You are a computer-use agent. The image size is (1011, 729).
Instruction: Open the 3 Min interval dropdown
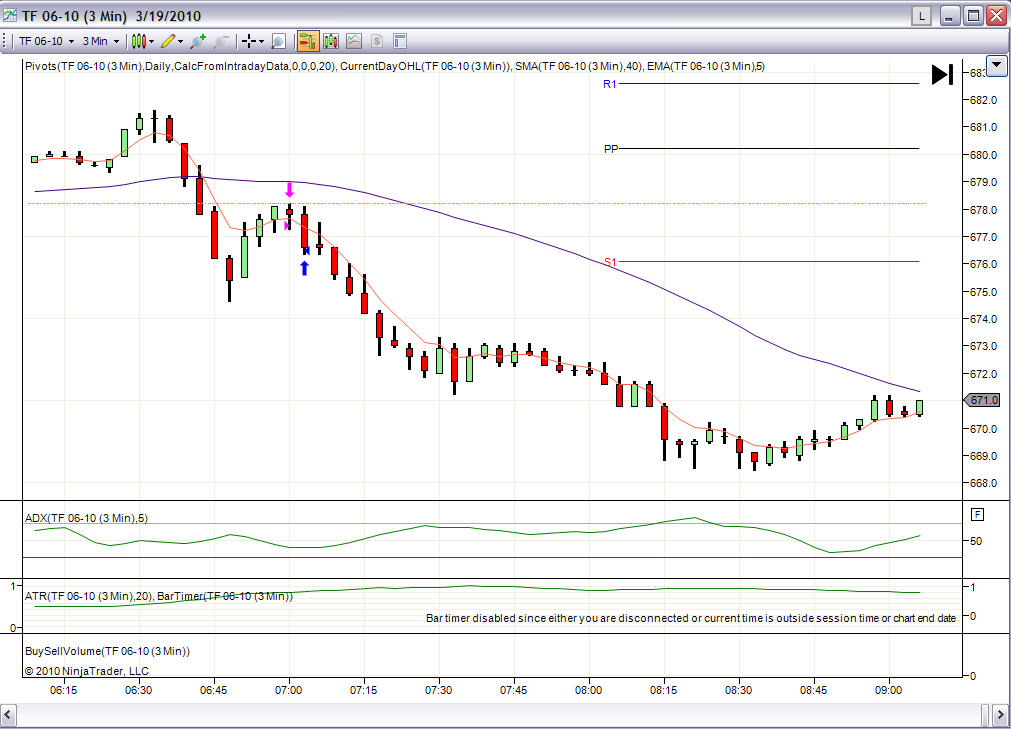101,41
